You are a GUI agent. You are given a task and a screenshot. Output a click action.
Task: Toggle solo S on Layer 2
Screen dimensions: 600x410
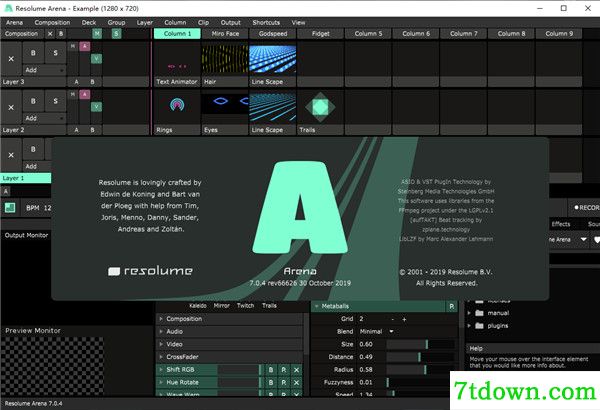[x=55, y=101]
